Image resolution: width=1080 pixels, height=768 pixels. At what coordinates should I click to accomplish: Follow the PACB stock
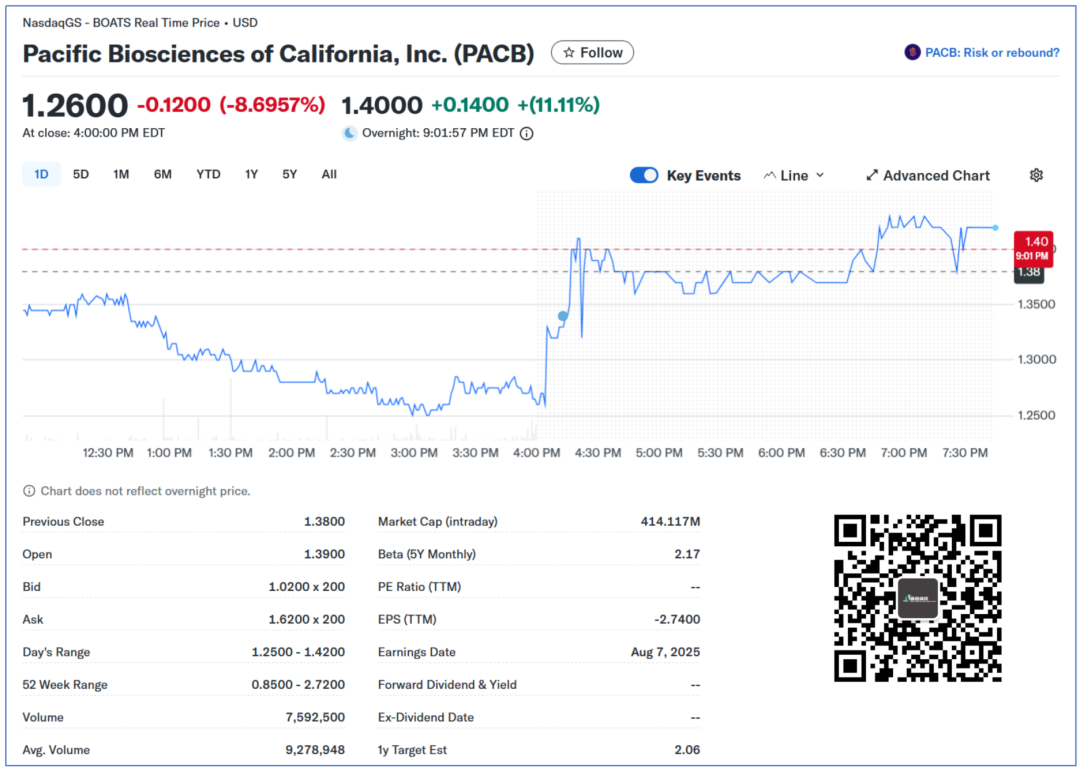[x=592, y=52]
